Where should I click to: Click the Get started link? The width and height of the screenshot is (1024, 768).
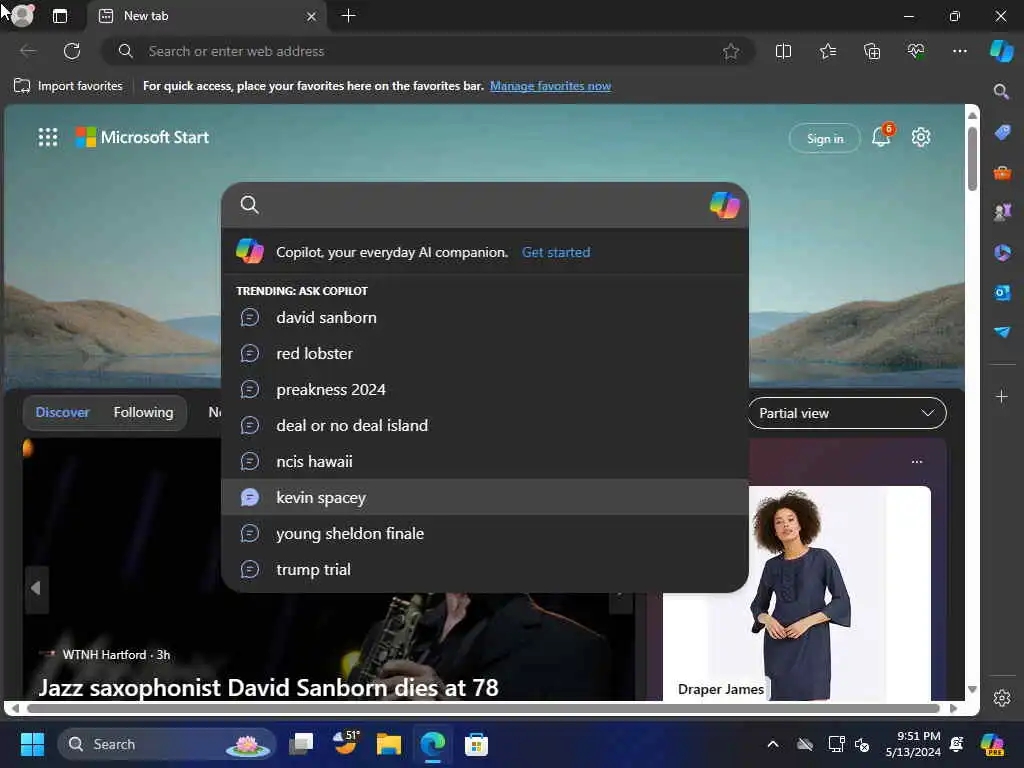pyautogui.click(x=556, y=252)
